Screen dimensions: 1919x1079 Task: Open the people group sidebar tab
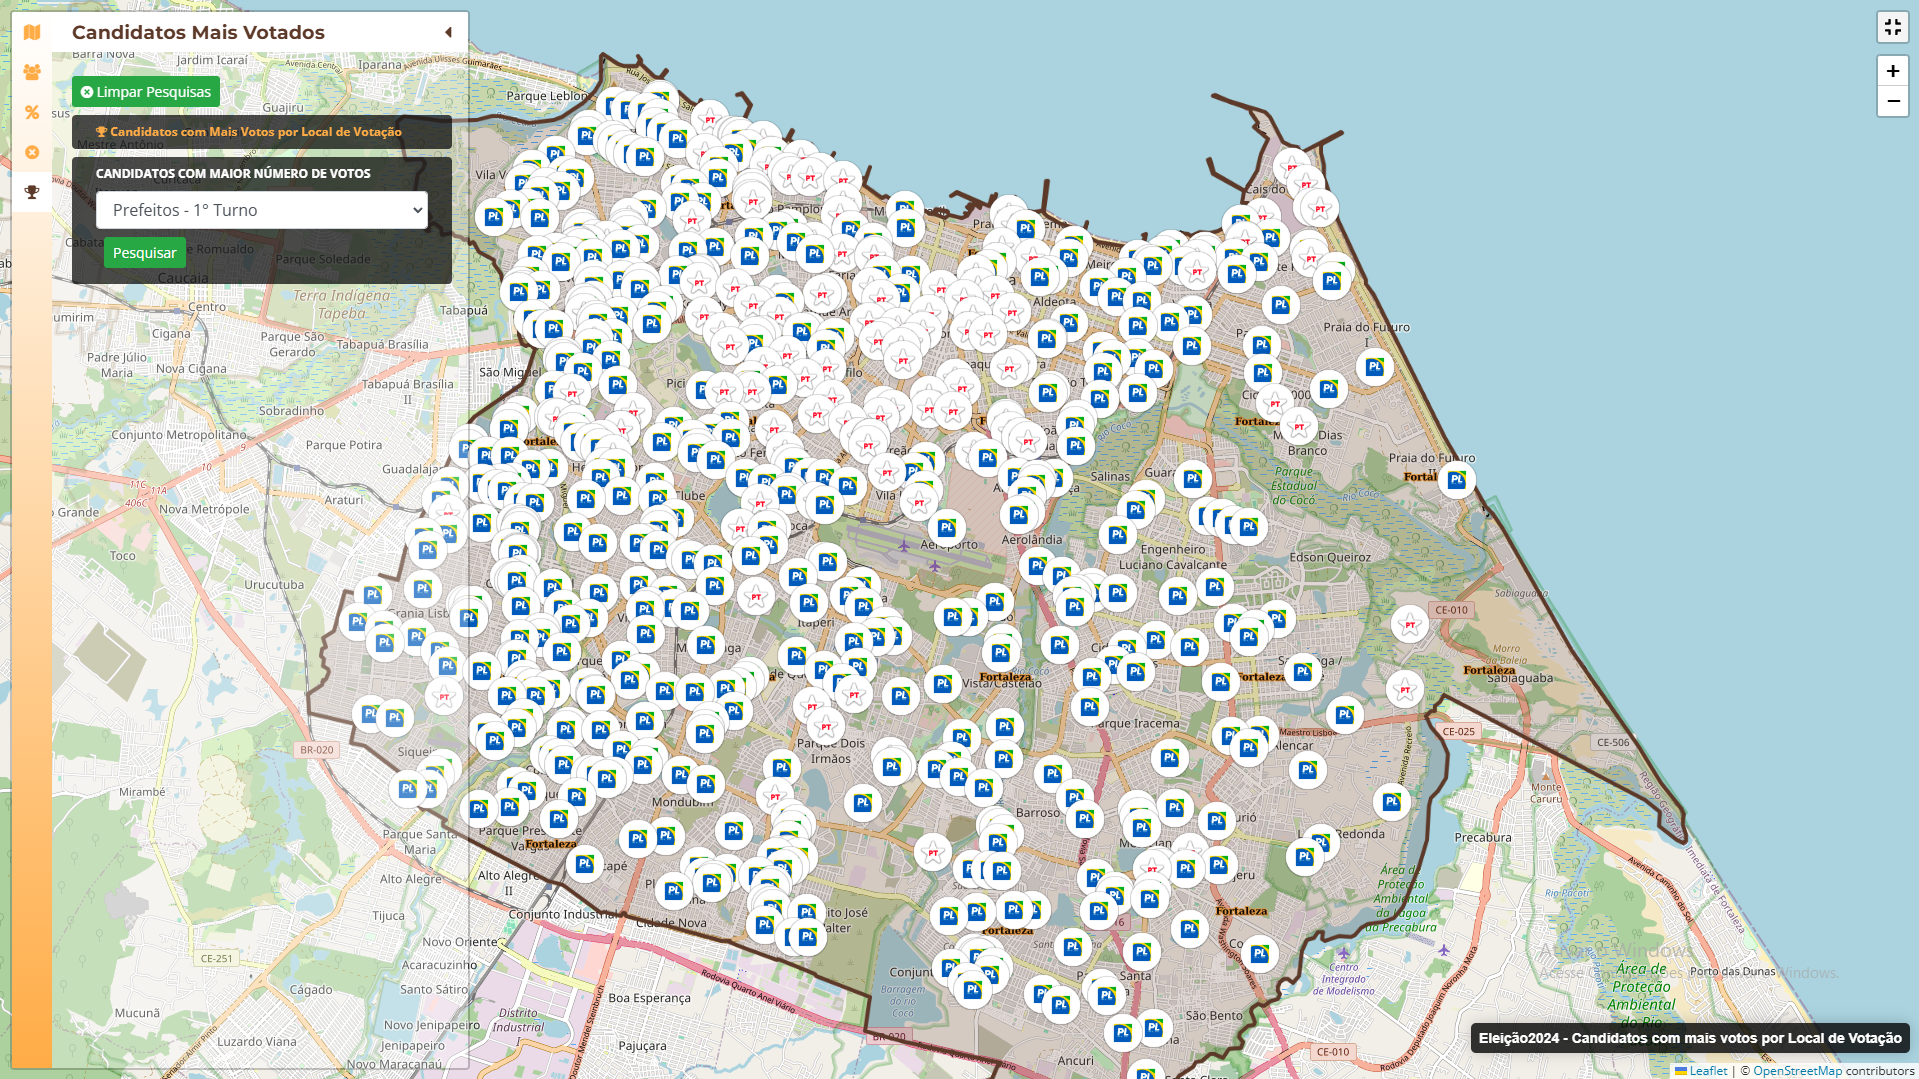pos(32,72)
